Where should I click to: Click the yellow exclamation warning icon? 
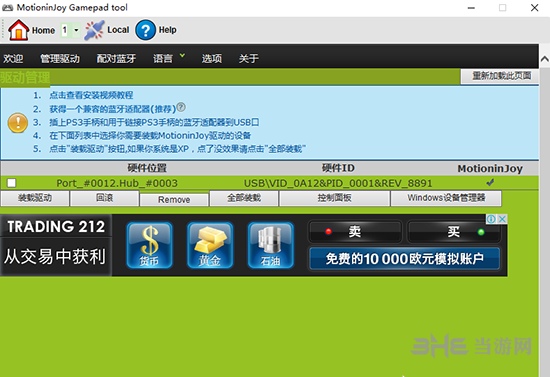18,123
